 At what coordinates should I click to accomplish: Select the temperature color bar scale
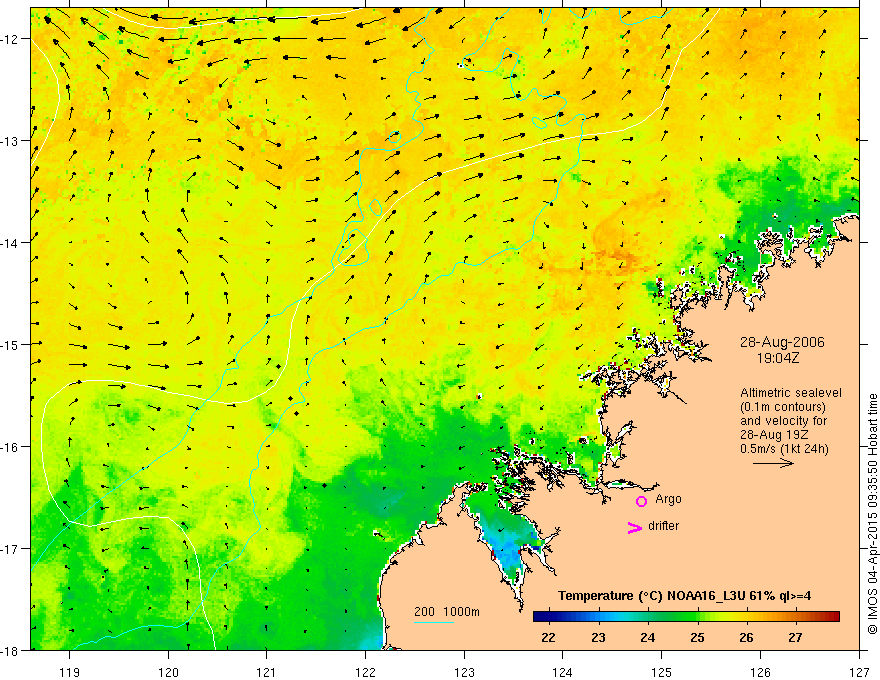coord(686,617)
